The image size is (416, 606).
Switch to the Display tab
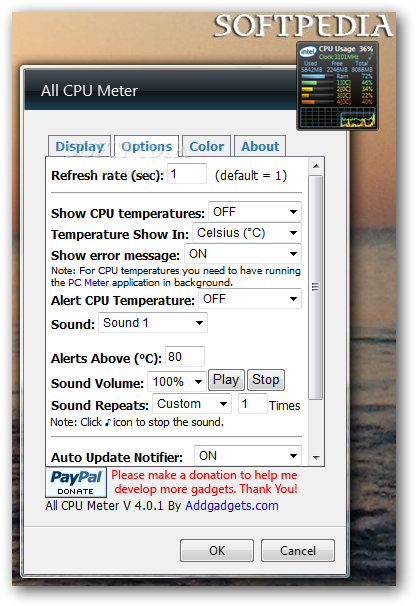(x=80, y=146)
